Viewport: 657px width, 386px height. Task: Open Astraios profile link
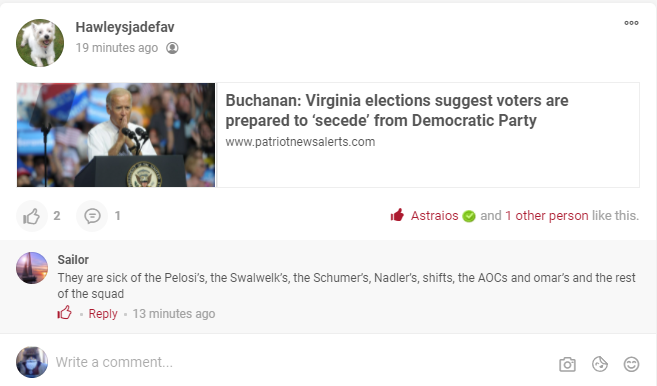[434, 216]
